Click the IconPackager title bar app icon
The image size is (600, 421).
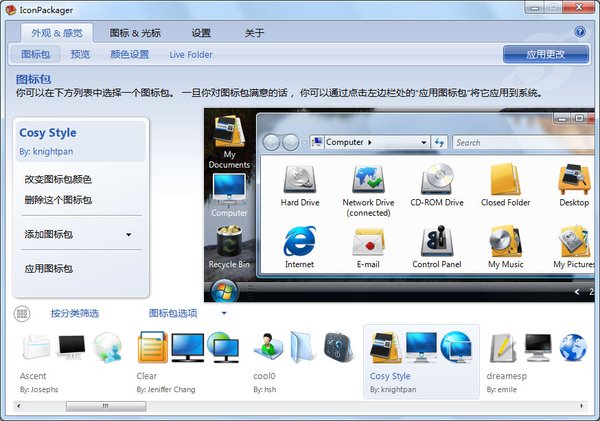[10, 10]
